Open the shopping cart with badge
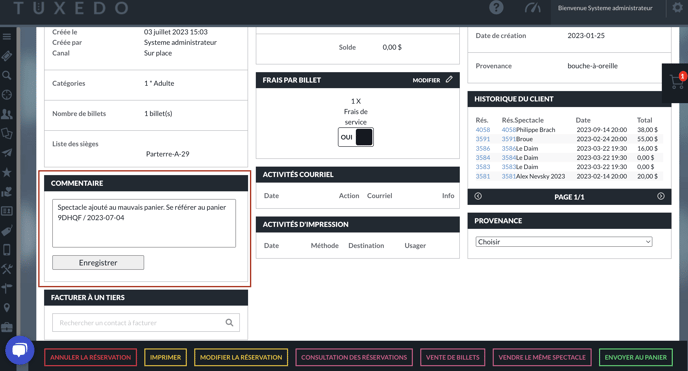 pyautogui.click(x=677, y=82)
